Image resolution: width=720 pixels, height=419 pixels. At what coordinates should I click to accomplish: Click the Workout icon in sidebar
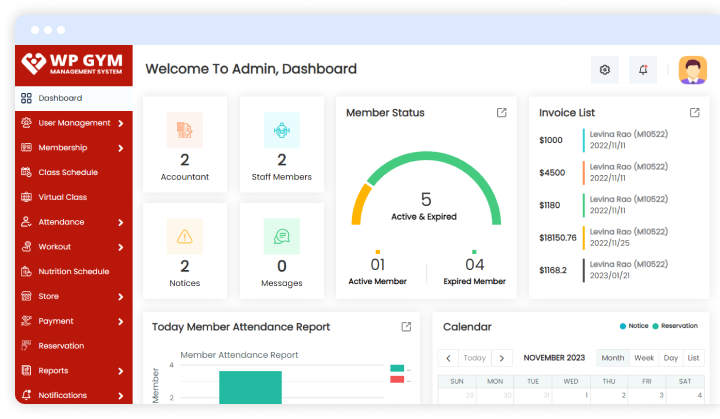tap(26, 247)
